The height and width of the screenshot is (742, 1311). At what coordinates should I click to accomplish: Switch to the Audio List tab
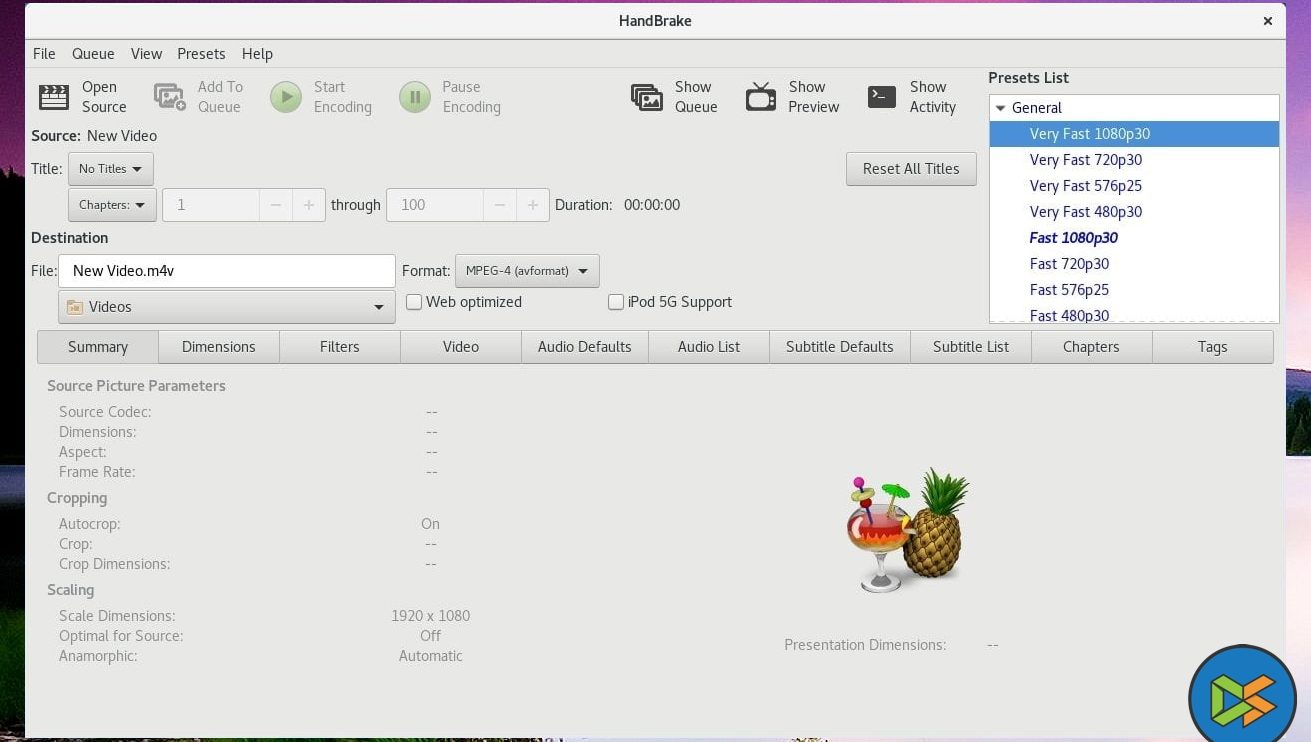click(708, 347)
